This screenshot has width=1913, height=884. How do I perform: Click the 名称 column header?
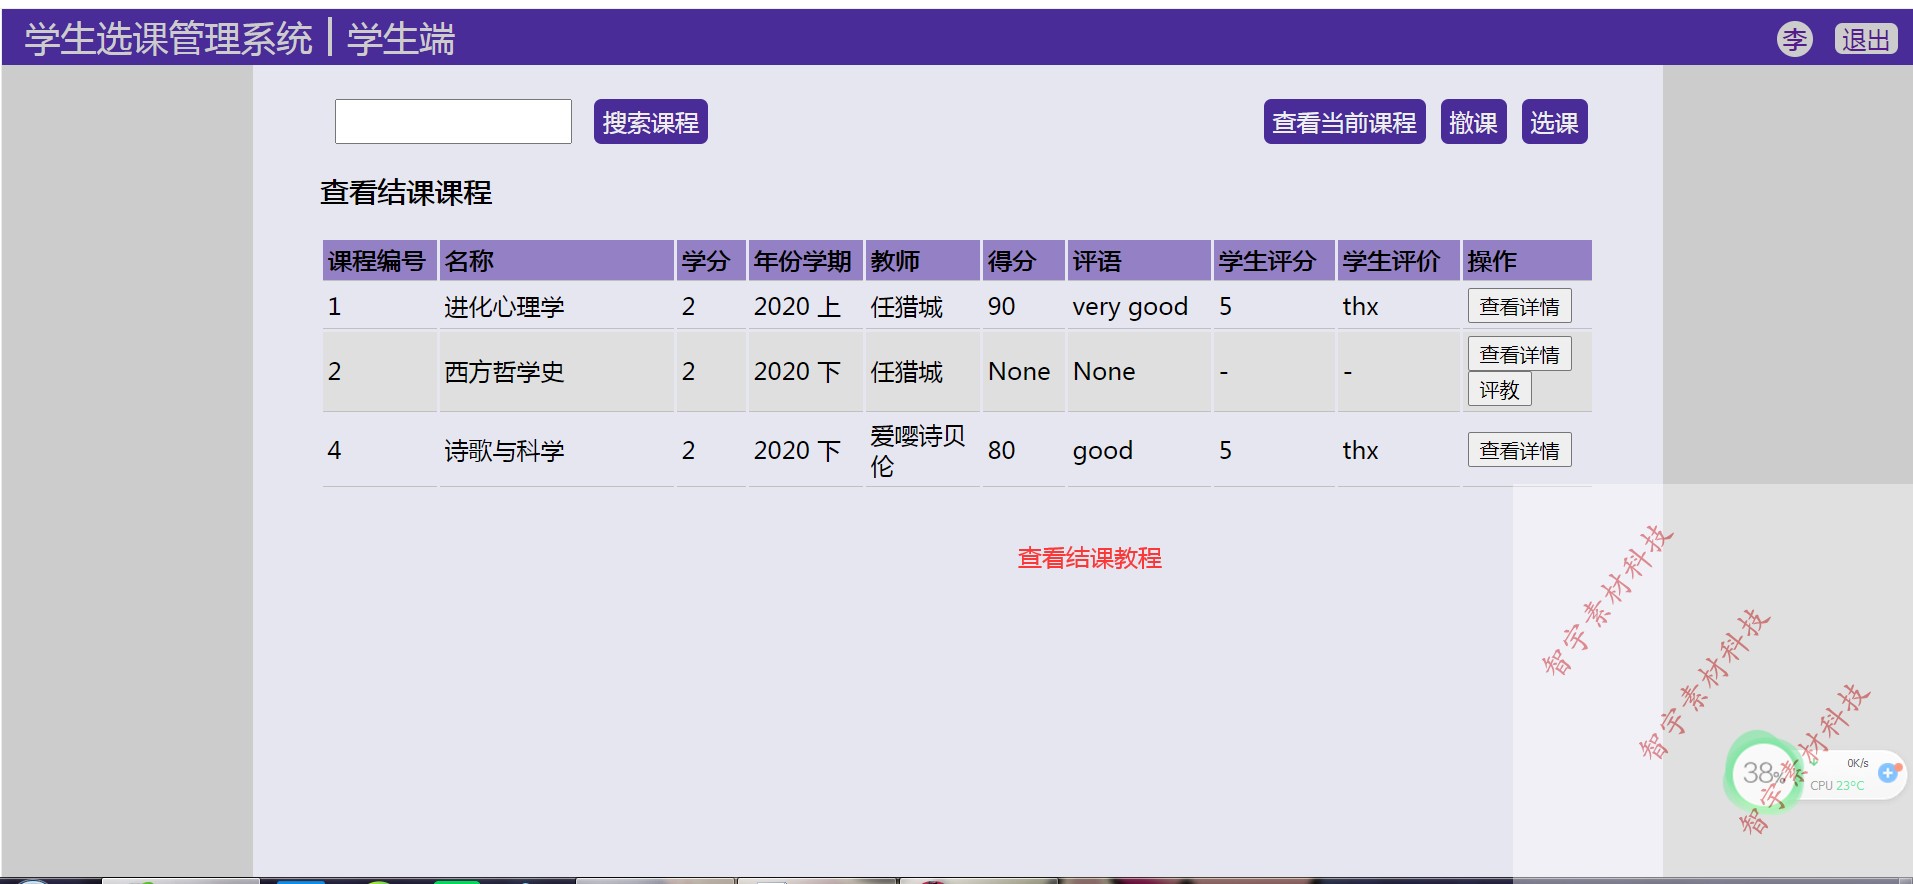556,261
